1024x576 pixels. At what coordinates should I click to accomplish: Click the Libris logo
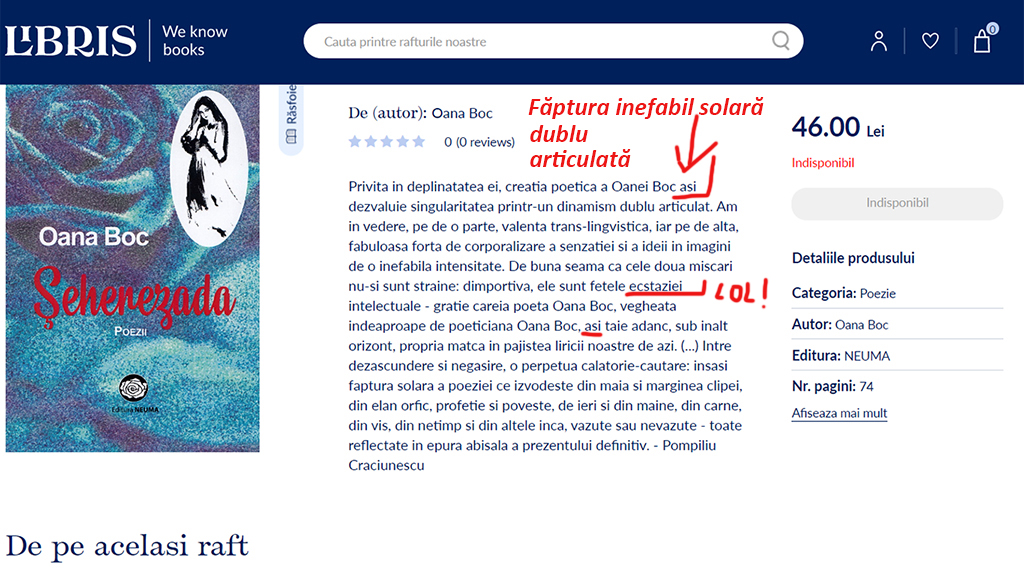coord(71,41)
